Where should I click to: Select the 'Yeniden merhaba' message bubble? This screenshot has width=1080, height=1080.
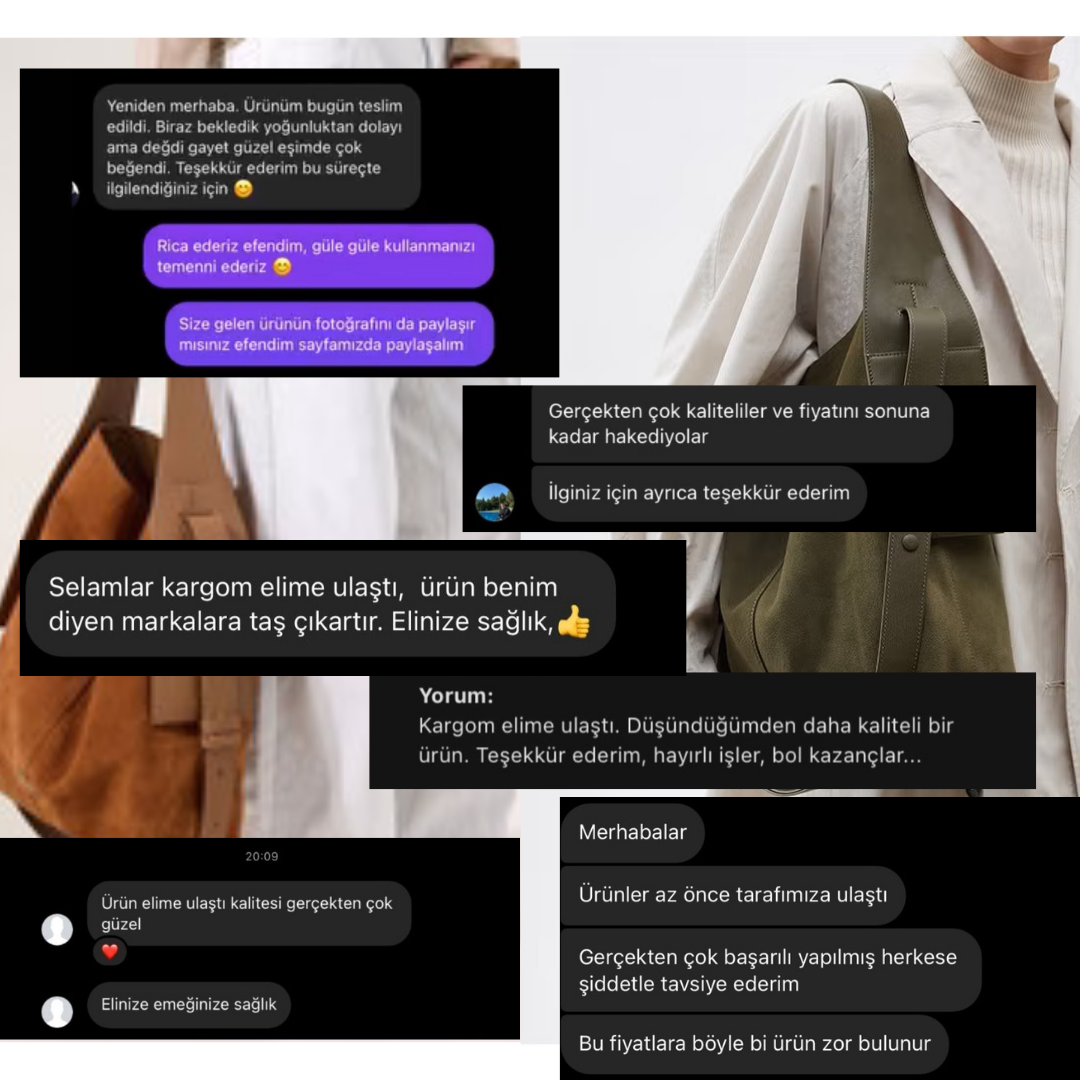coord(256,147)
